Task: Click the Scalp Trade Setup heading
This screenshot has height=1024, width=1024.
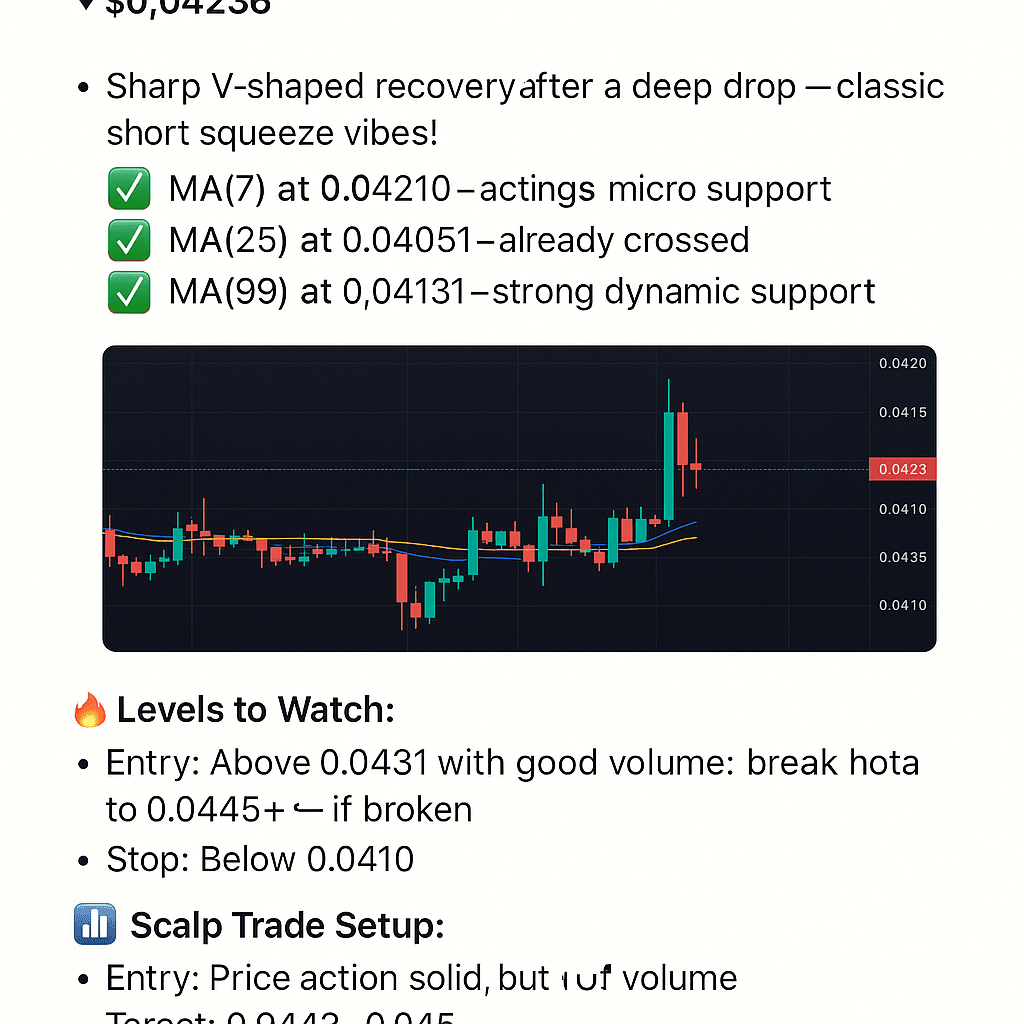Action: coord(287,925)
